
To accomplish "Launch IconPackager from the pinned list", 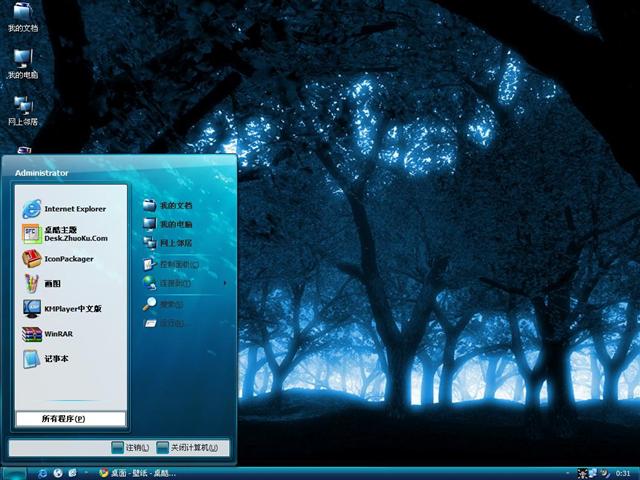I will point(68,259).
